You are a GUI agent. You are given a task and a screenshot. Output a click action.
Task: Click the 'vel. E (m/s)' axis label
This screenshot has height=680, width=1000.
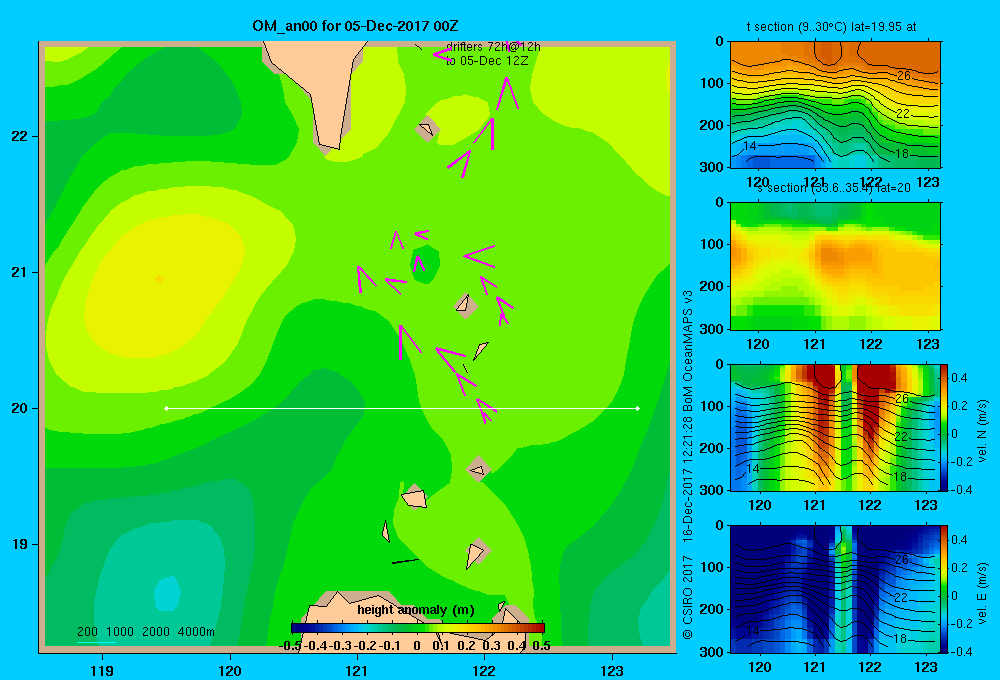(x=982, y=593)
